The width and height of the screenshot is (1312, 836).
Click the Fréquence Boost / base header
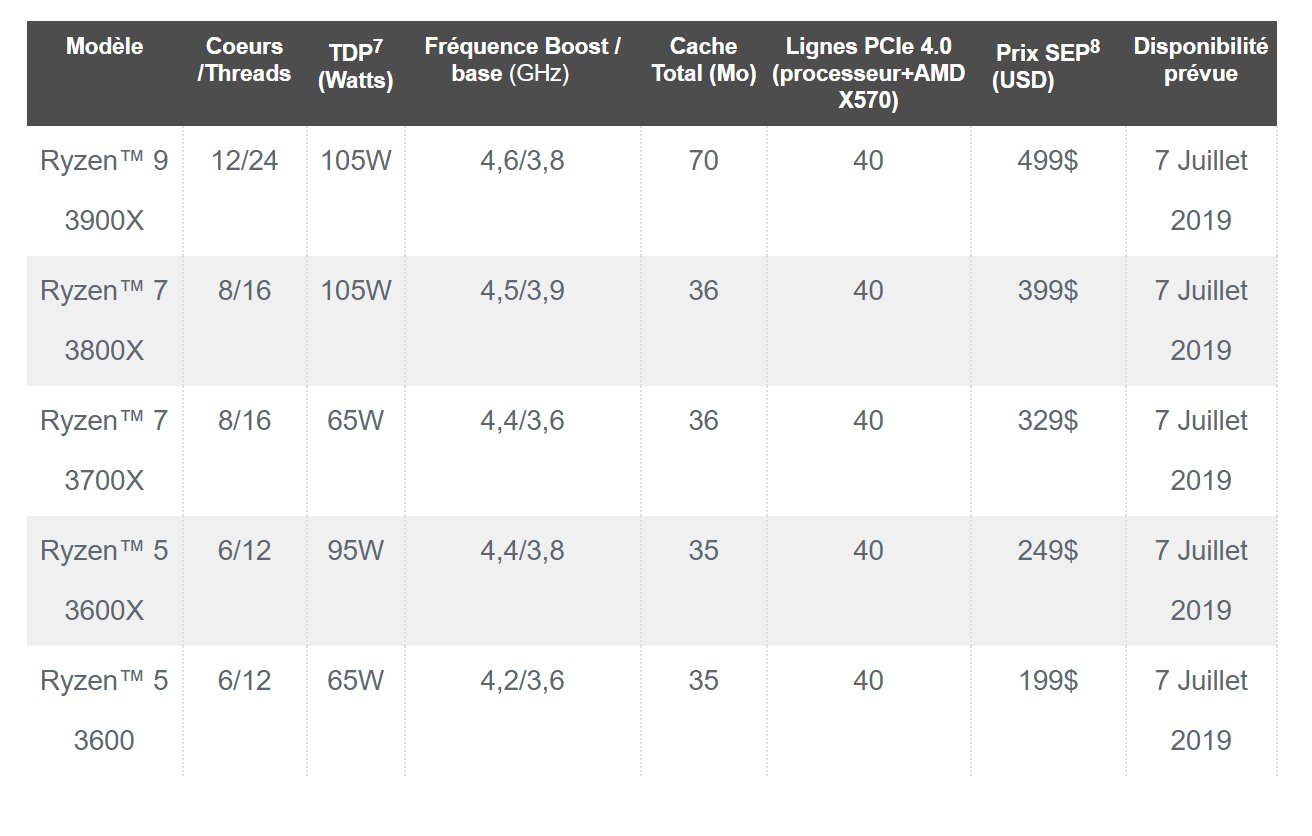coord(522,60)
